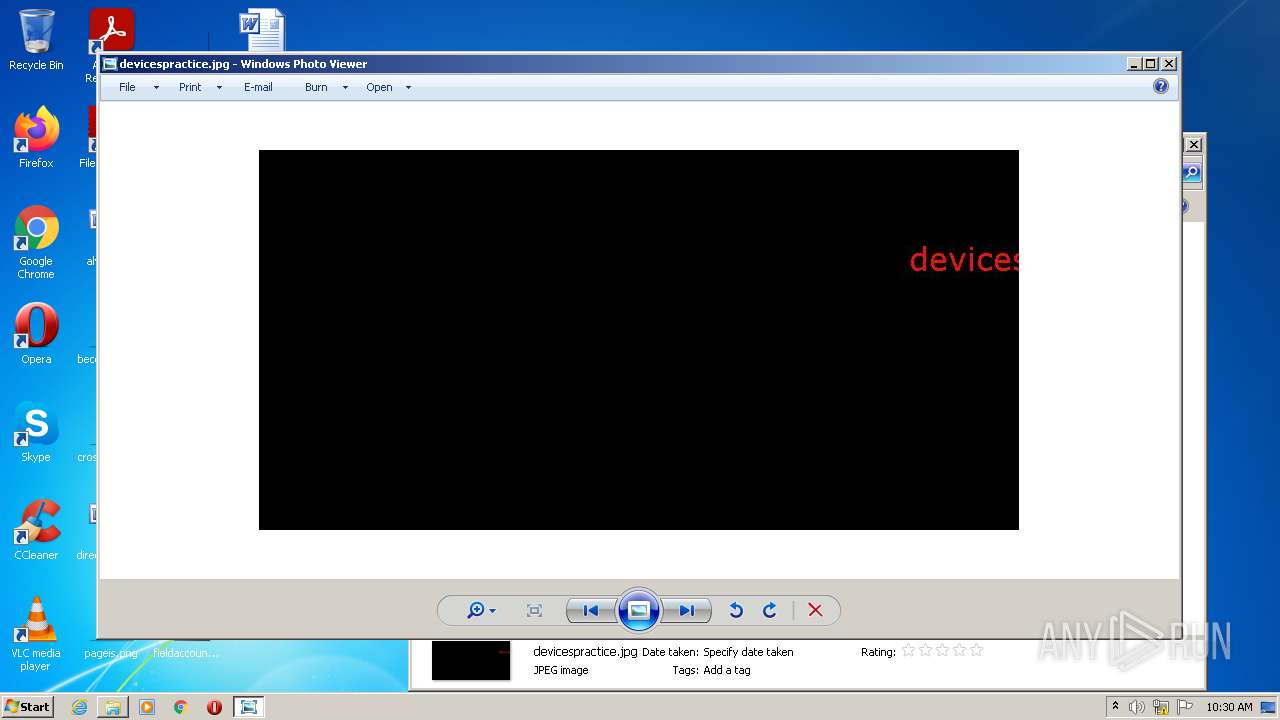Open the Print menu
The image size is (1280, 720).
coord(190,87)
